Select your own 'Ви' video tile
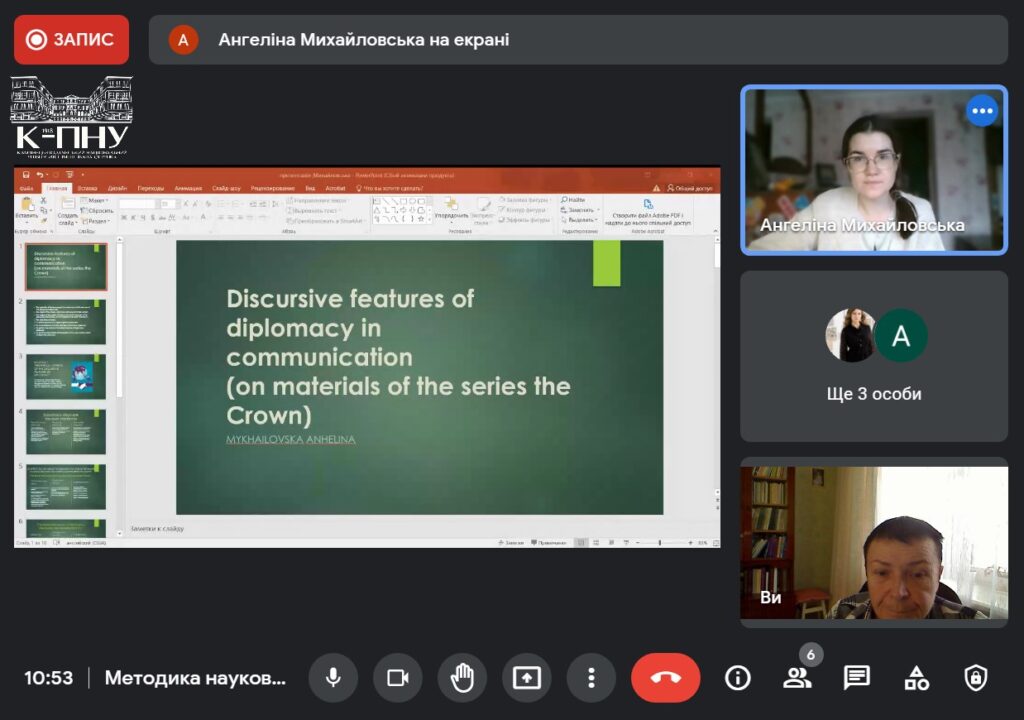Screen dimensions: 1024x720 point(874,542)
